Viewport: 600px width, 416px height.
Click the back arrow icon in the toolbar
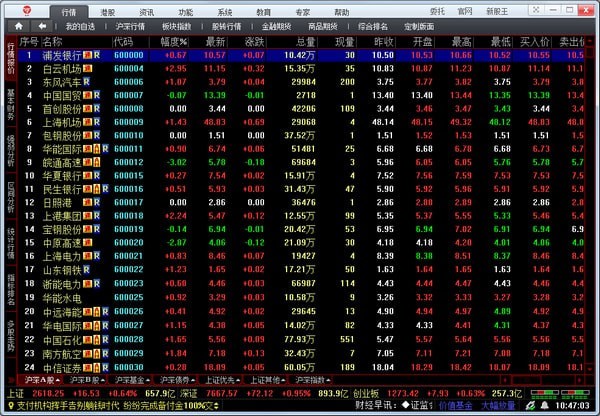(x=42, y=26)
